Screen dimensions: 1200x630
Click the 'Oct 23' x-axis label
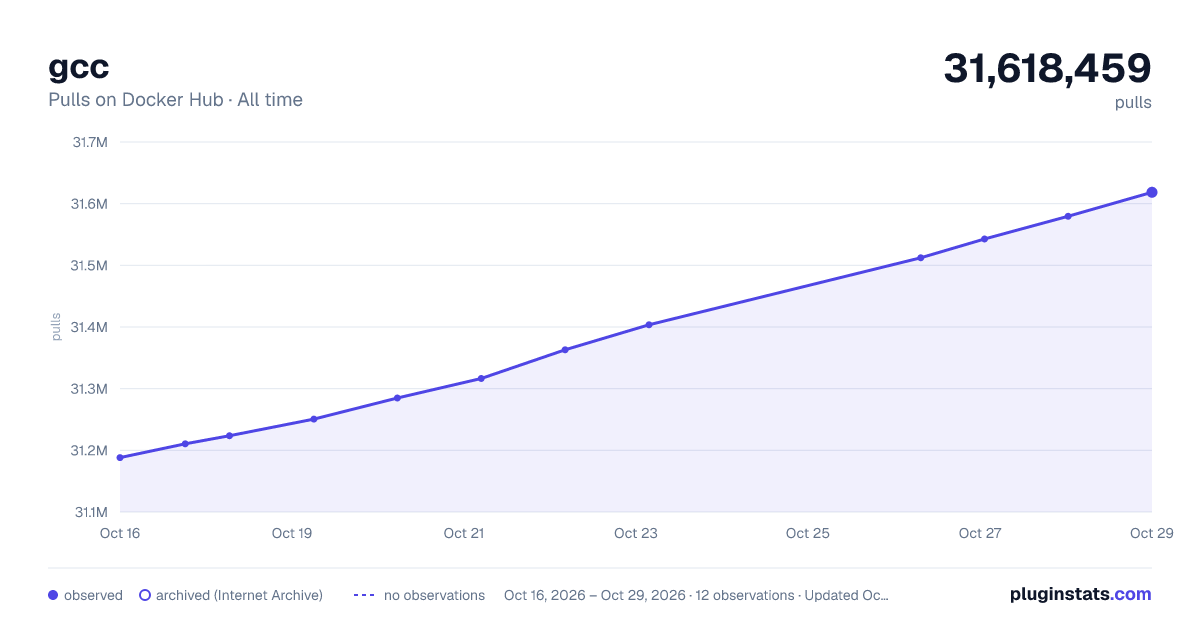tap(636, 533)
